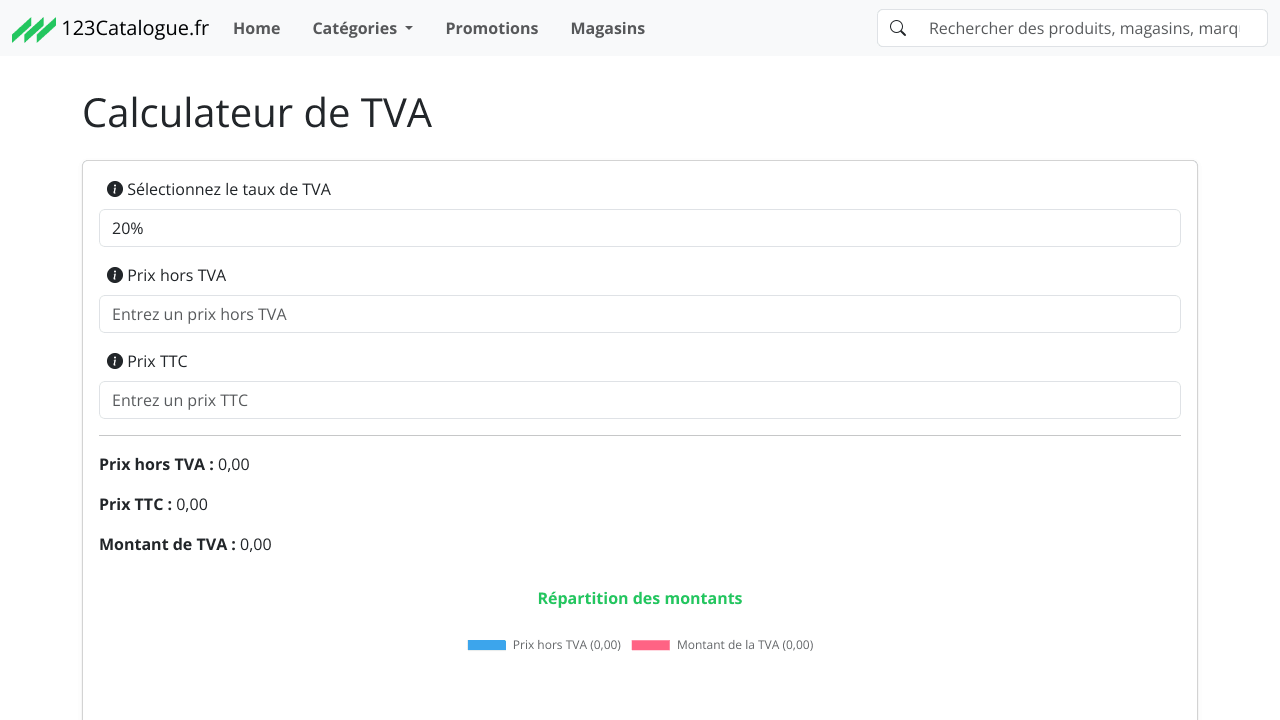Image resolution: width=1280 pixels, height=720 pixels.
Task: Click the info icon beside Prix TTC
Action: [x=113, y=361]
